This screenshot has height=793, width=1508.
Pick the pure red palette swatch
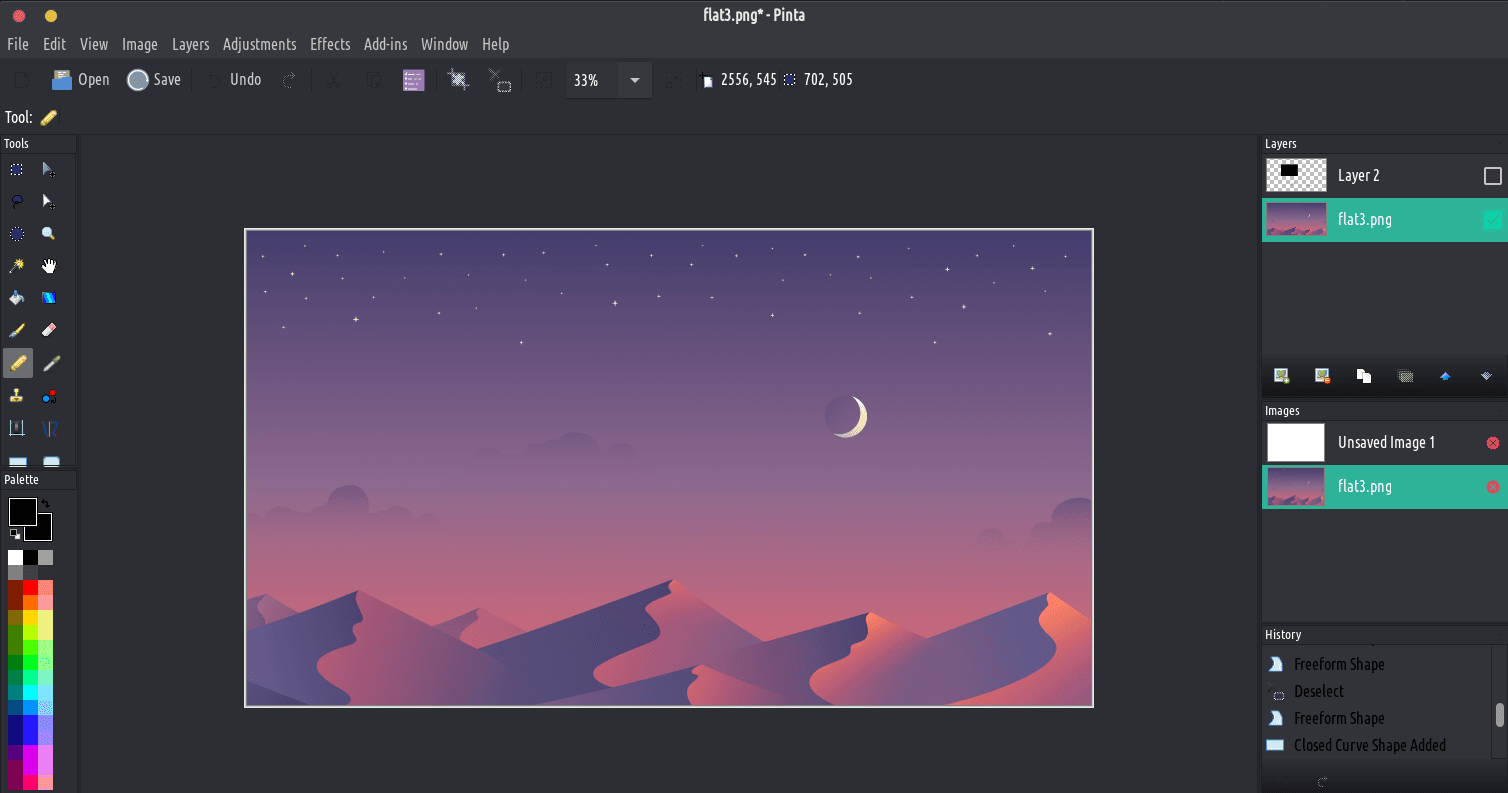point(30,588)
